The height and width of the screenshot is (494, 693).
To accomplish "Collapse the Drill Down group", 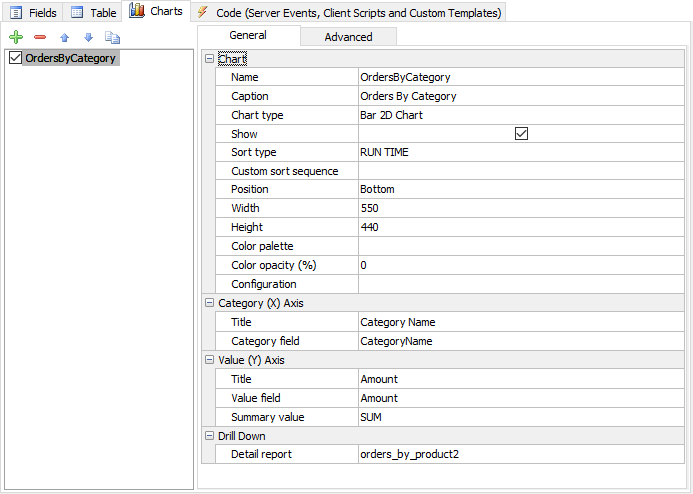I will (x=209, y=436).
